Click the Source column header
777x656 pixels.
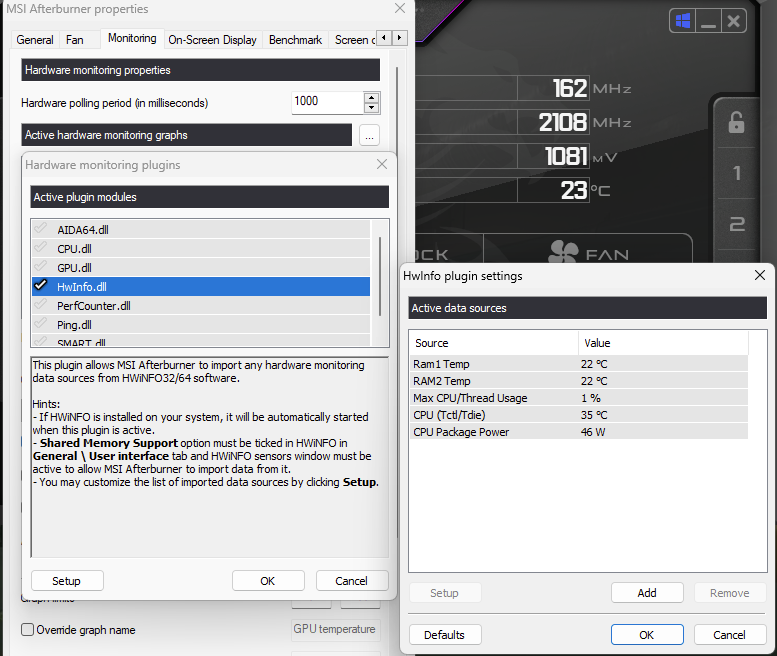pos(494,343)
